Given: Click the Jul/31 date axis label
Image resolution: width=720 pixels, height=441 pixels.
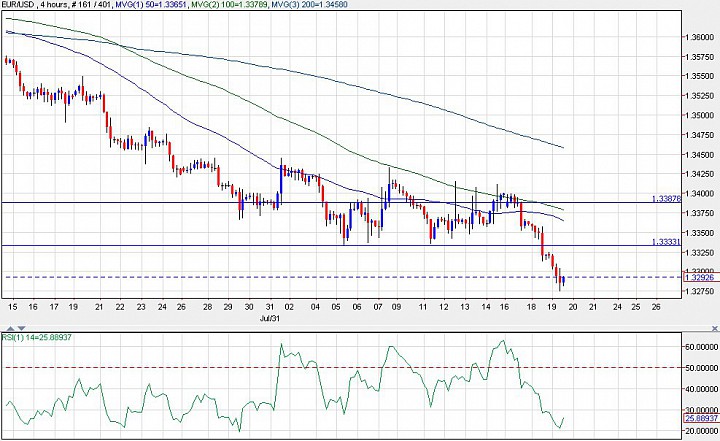Looking at the screenshot, I should [x=270, y=318].
